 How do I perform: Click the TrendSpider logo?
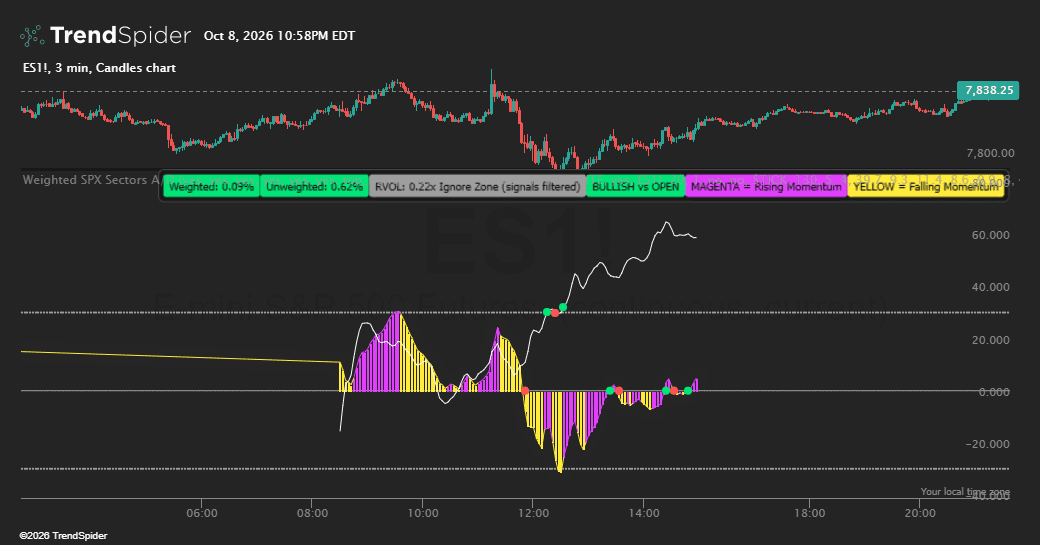(105, 36)
